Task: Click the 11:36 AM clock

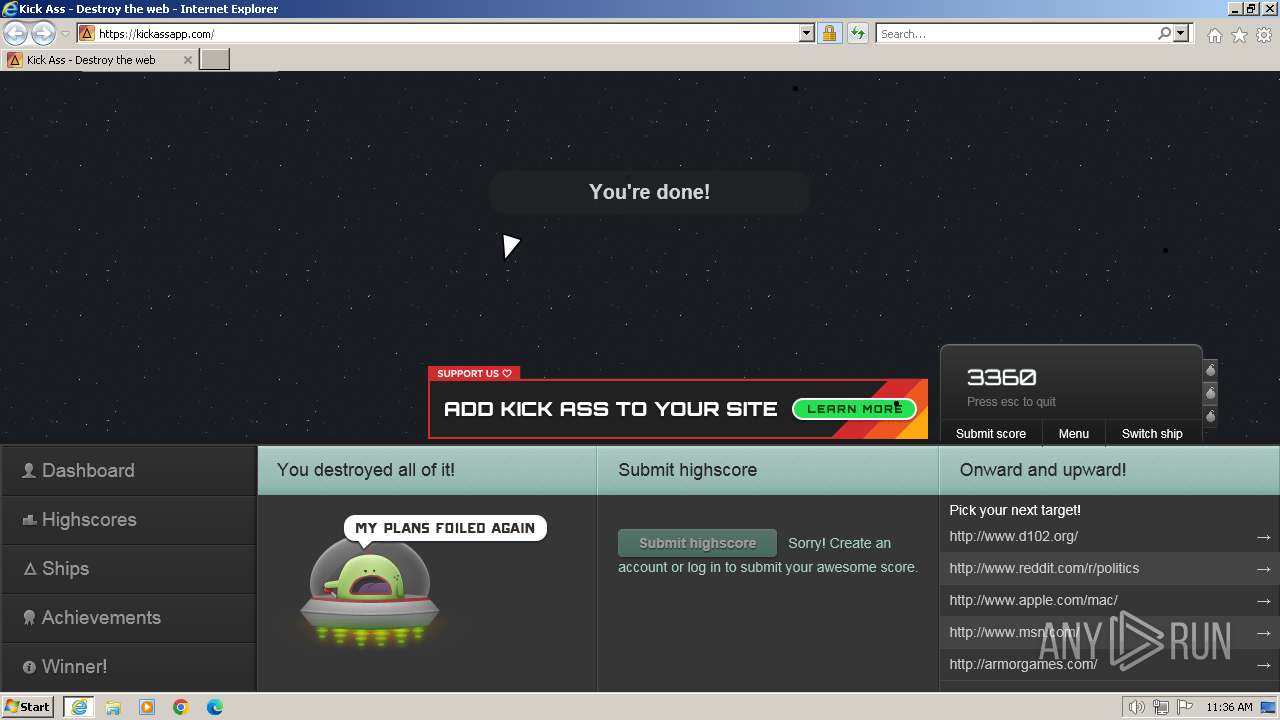Action: point(1229,707)
